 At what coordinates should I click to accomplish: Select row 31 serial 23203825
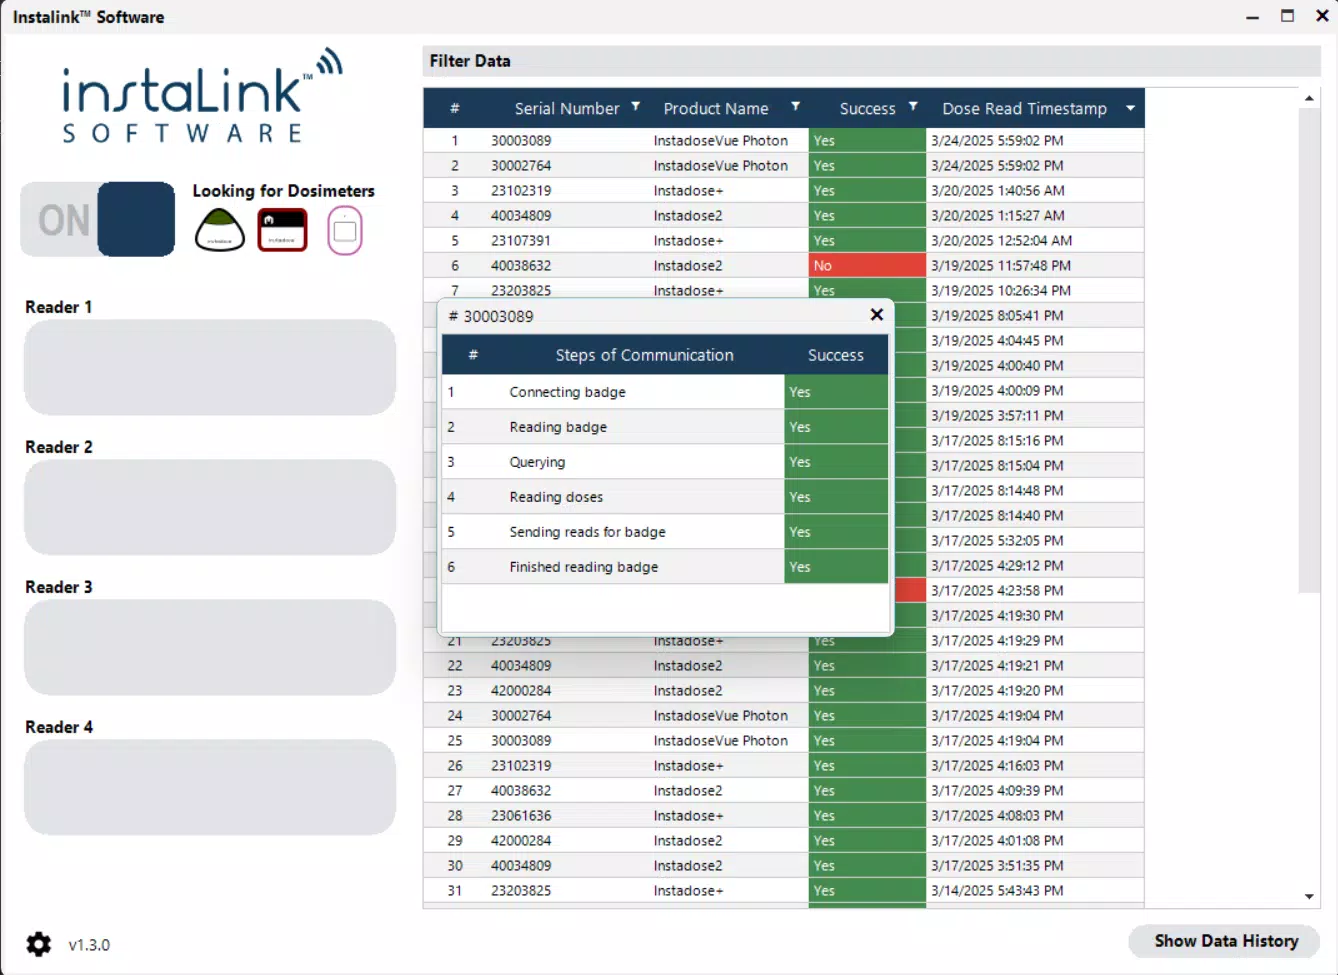pos(521,891)
